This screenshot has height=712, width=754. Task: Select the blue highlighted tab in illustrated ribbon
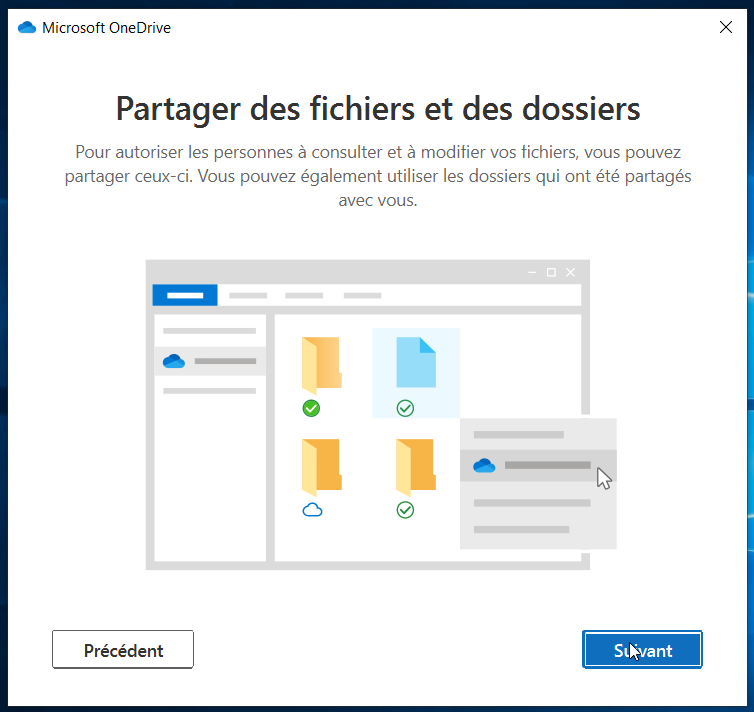tap(184, 295)
